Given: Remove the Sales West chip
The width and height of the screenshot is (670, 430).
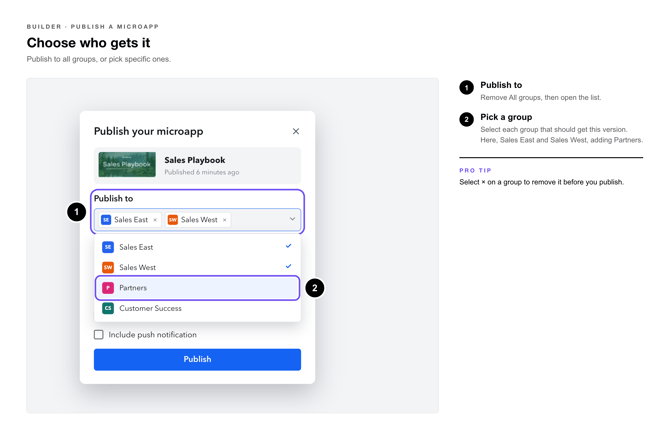Looking at the screenshot, I should pos(224,220).
